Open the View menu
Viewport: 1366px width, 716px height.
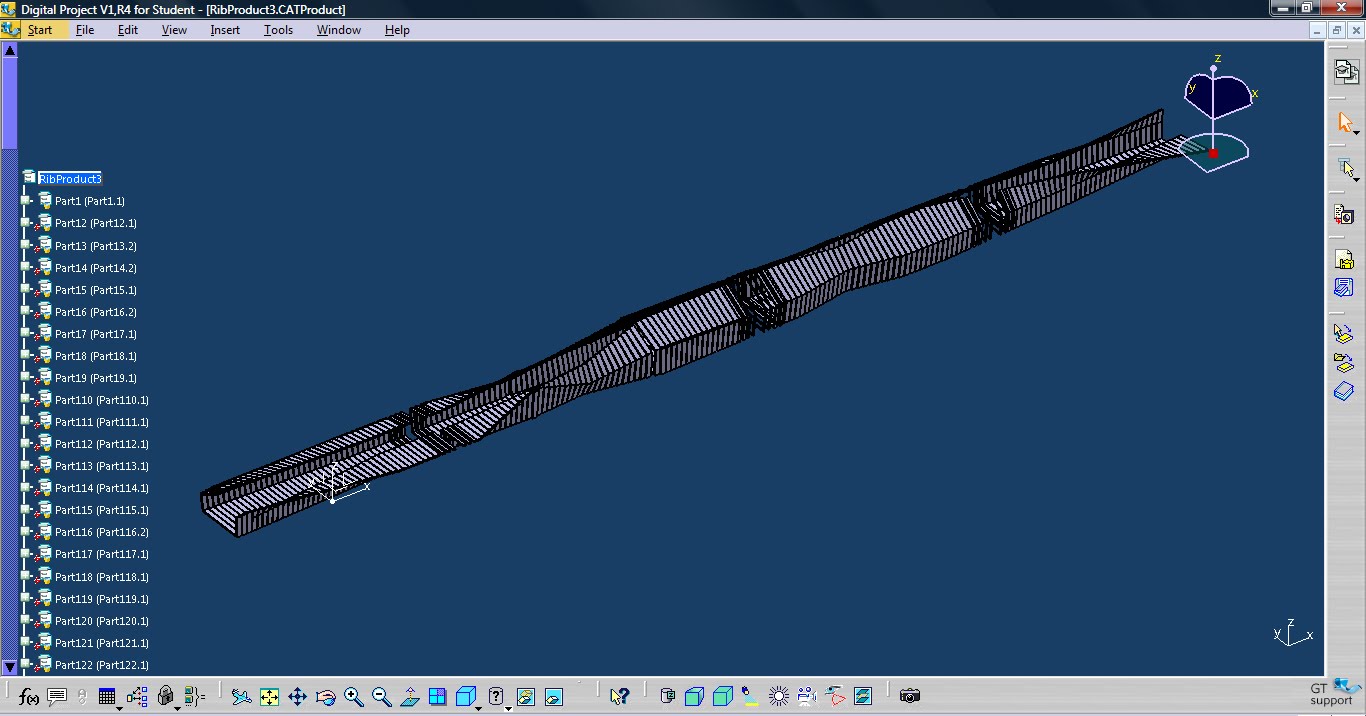(174, 30)
